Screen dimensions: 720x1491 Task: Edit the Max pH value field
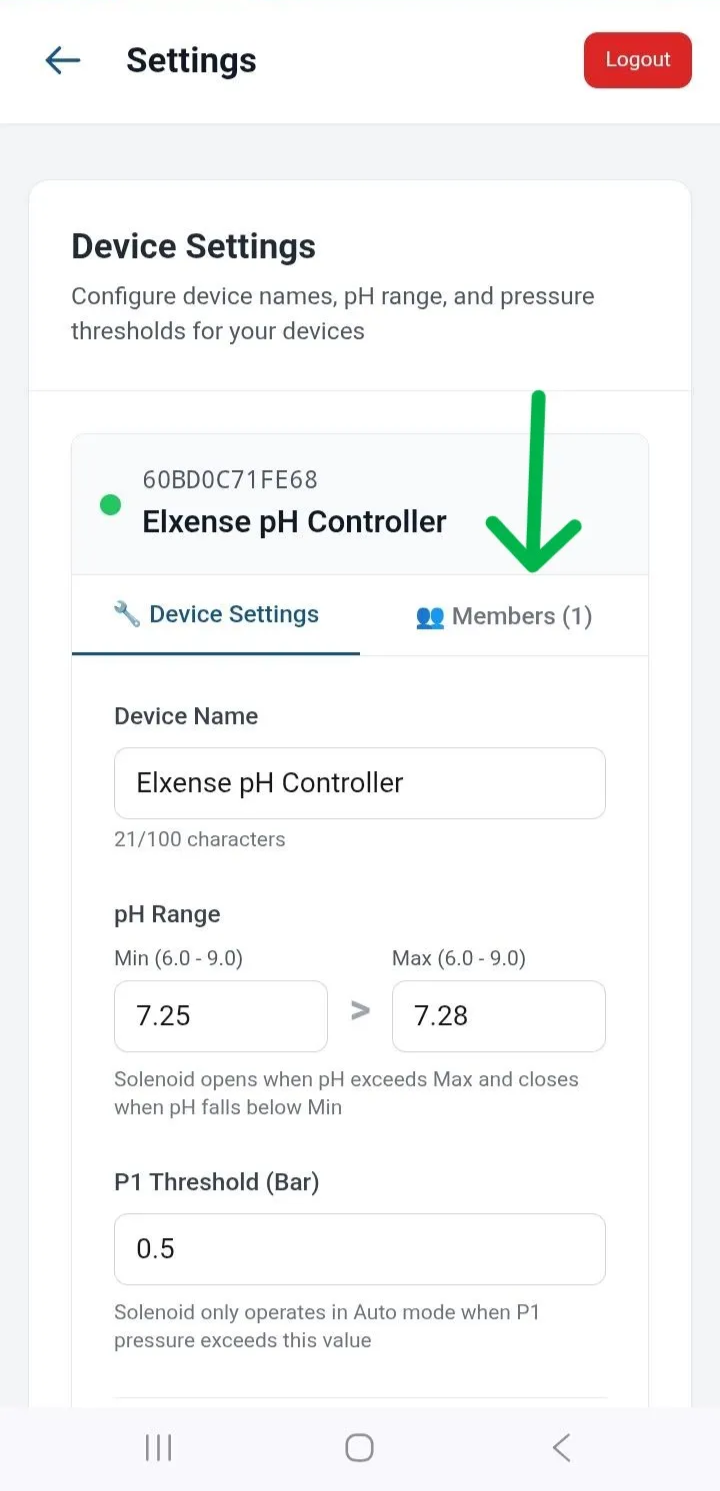tap(498, 1016)
